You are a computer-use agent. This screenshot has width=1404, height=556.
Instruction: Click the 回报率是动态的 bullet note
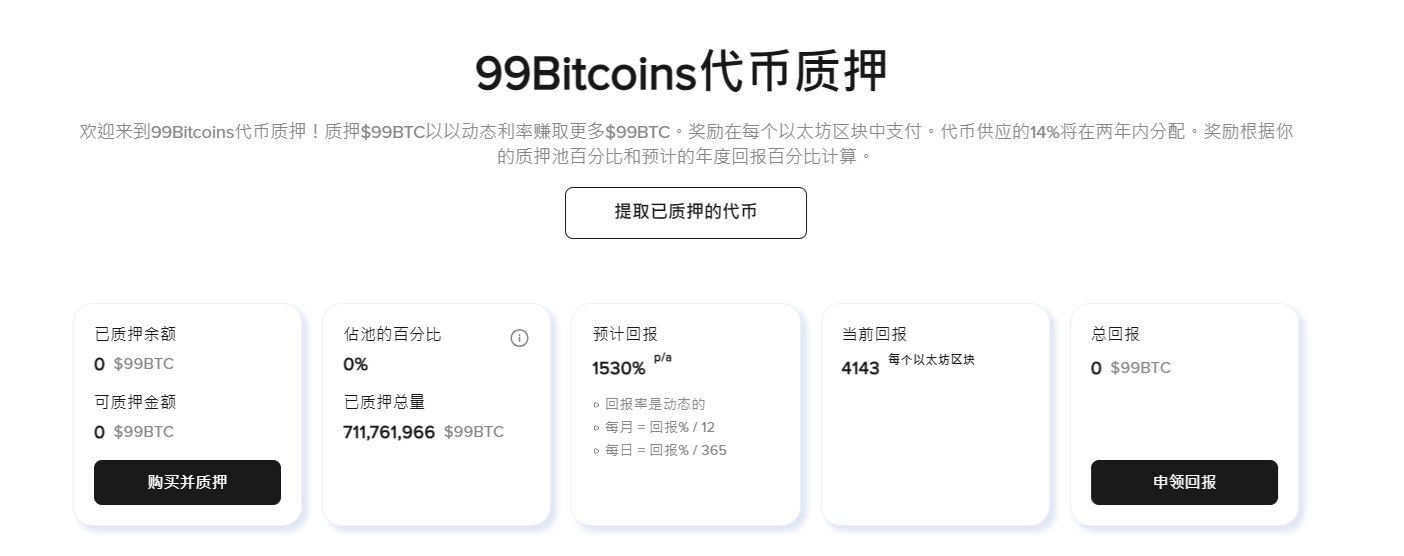tap(655, 404)
